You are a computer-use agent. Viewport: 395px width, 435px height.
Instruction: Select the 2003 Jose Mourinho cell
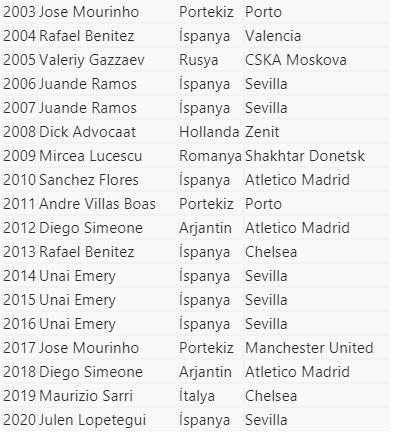[x=71, y=12]
